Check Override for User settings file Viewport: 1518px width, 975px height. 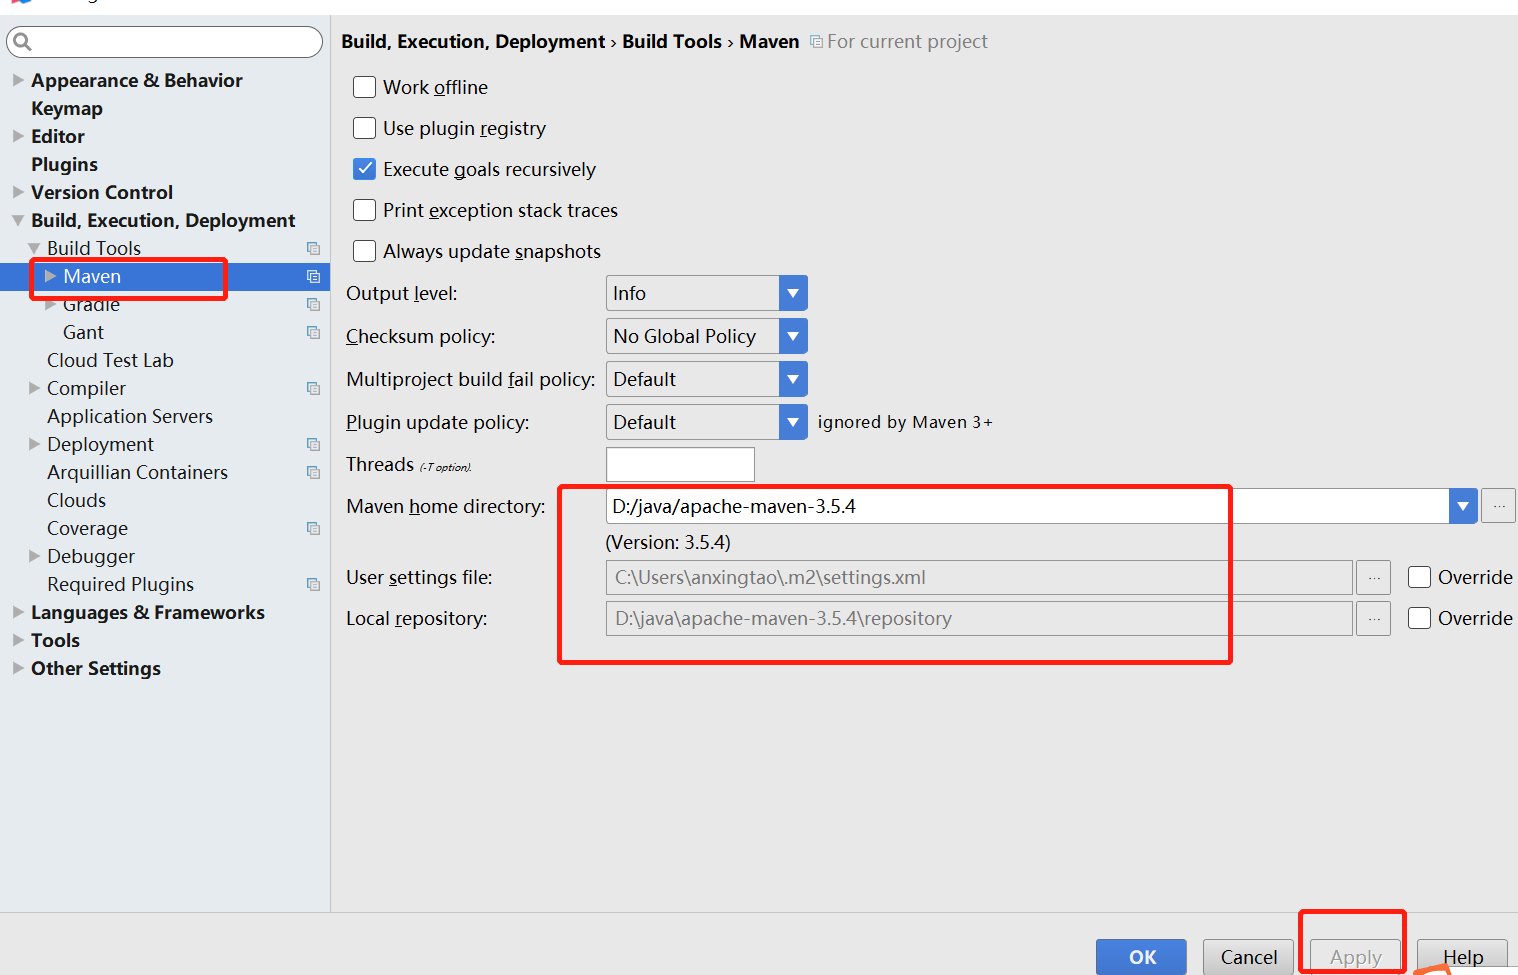click(x=1419, y=577)
